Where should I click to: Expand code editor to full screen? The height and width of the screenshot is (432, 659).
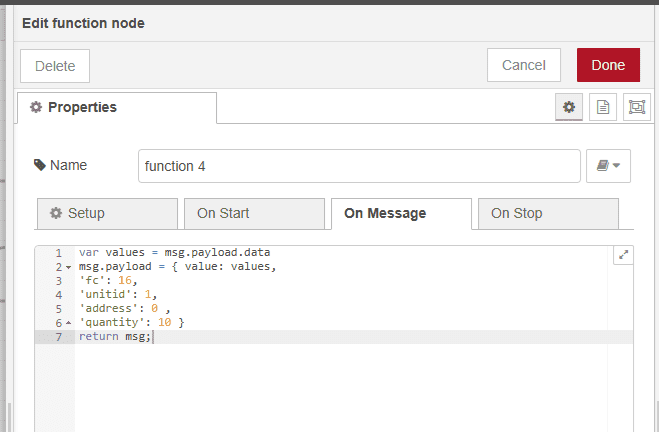pos(623,255)
